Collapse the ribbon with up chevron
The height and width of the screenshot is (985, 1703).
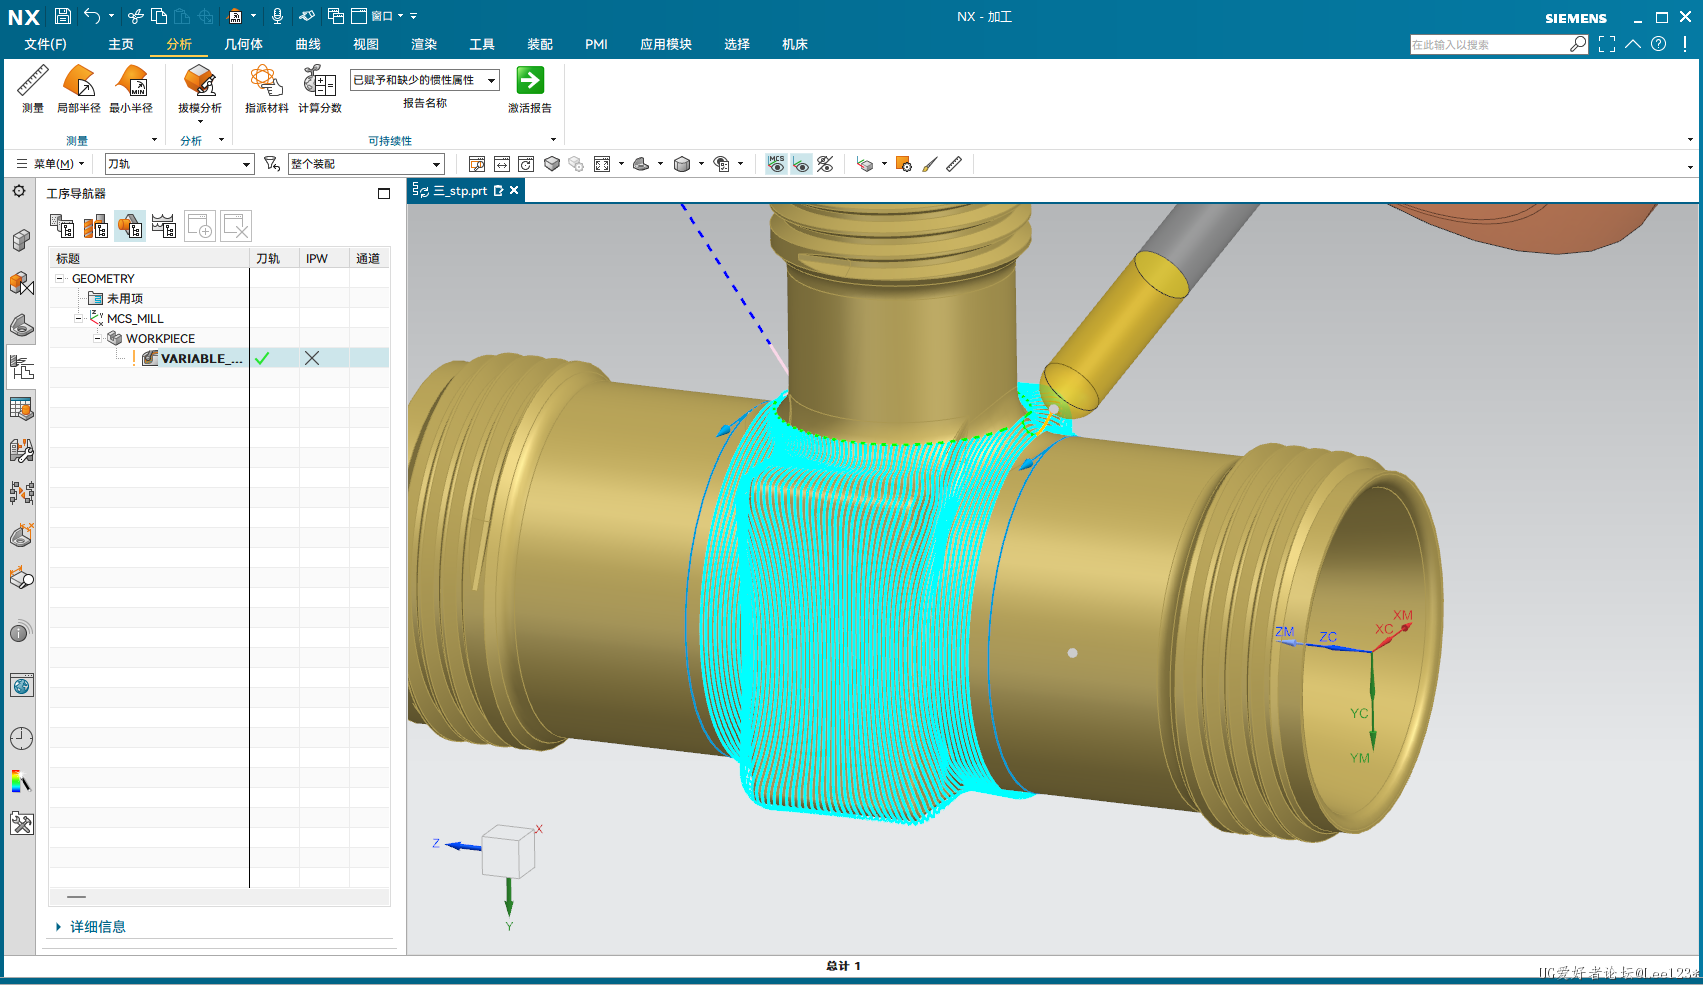tap(1633, 44)
